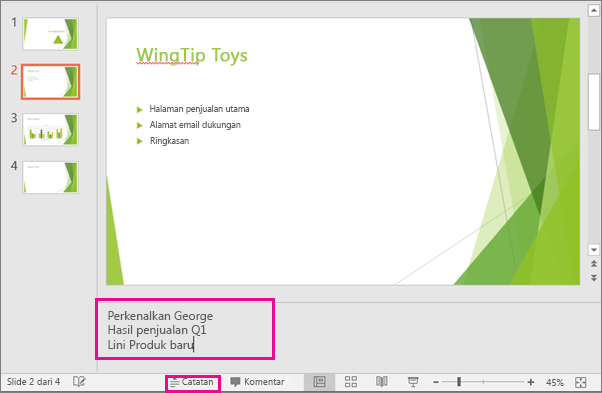Fit slide to current window icon
The image size is (602, 393).
(x=581, y=382)
